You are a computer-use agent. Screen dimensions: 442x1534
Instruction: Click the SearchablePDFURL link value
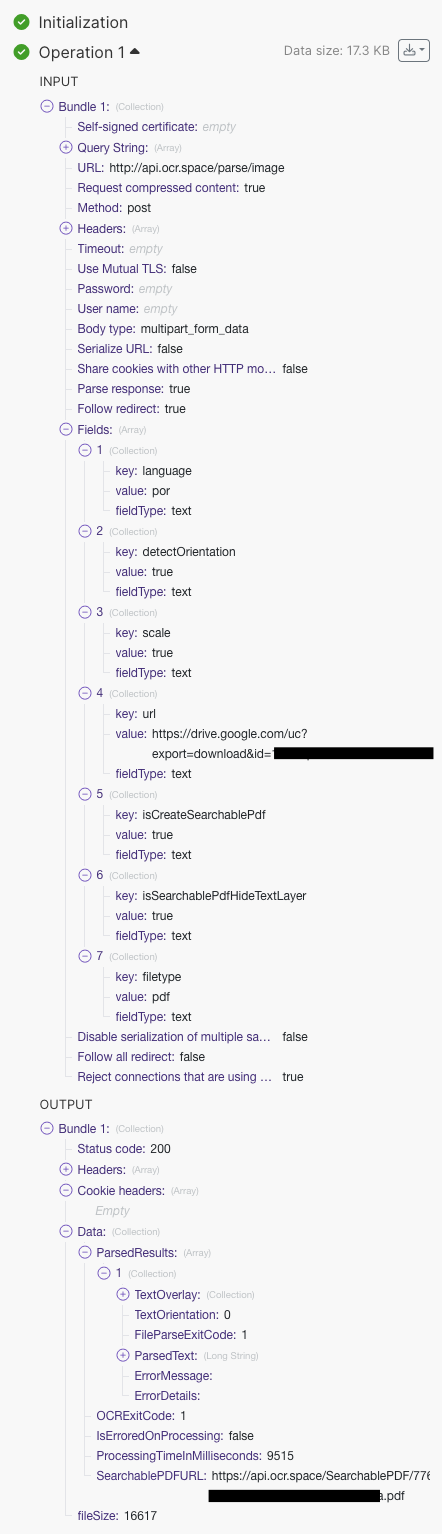[321, 1486]
